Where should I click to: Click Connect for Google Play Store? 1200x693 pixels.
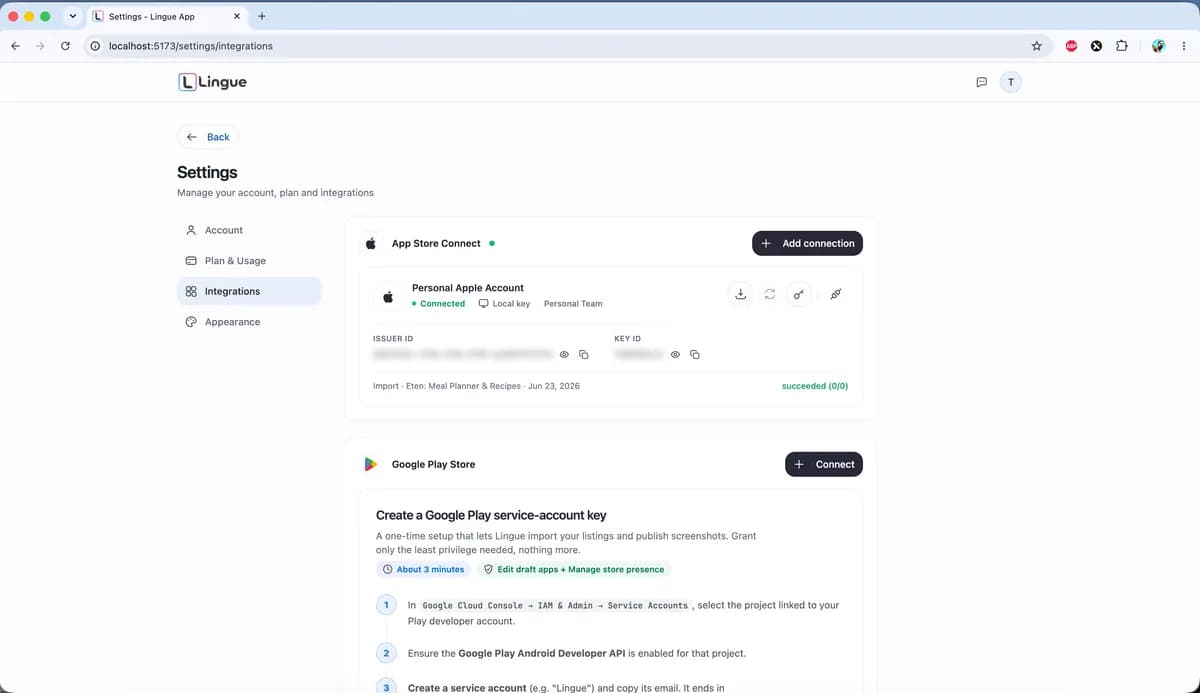click(824, 464)
